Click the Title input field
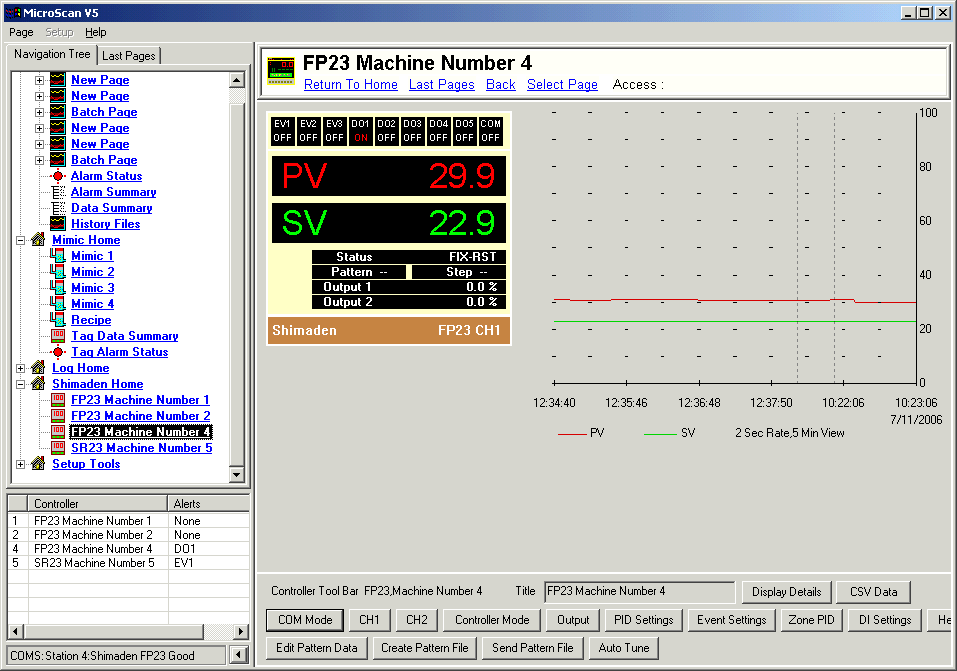The width and height of the screenshot is (957, 671). pyautogui.click(x=639, y=591)
